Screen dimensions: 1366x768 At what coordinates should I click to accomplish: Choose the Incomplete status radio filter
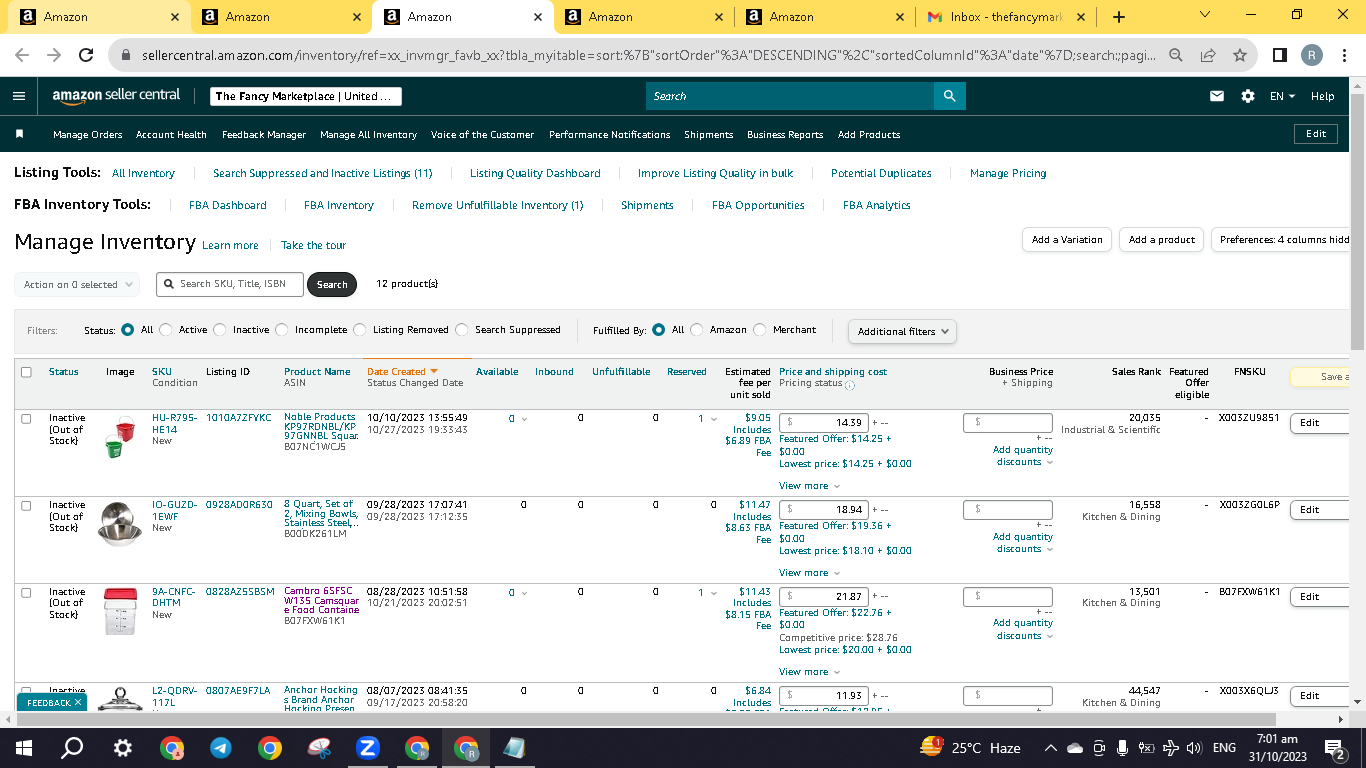(x=282, y=330)
